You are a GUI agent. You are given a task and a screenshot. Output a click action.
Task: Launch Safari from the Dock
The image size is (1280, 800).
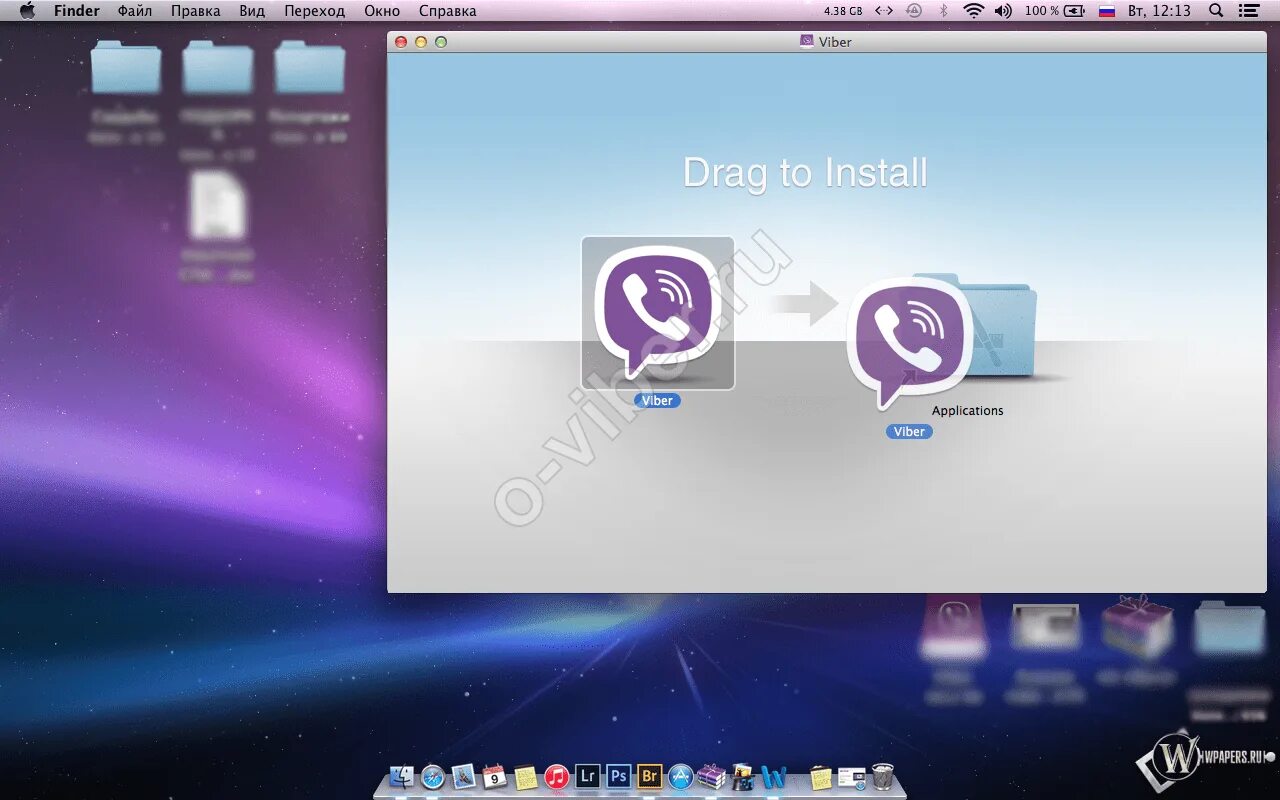tap(433, 776)
